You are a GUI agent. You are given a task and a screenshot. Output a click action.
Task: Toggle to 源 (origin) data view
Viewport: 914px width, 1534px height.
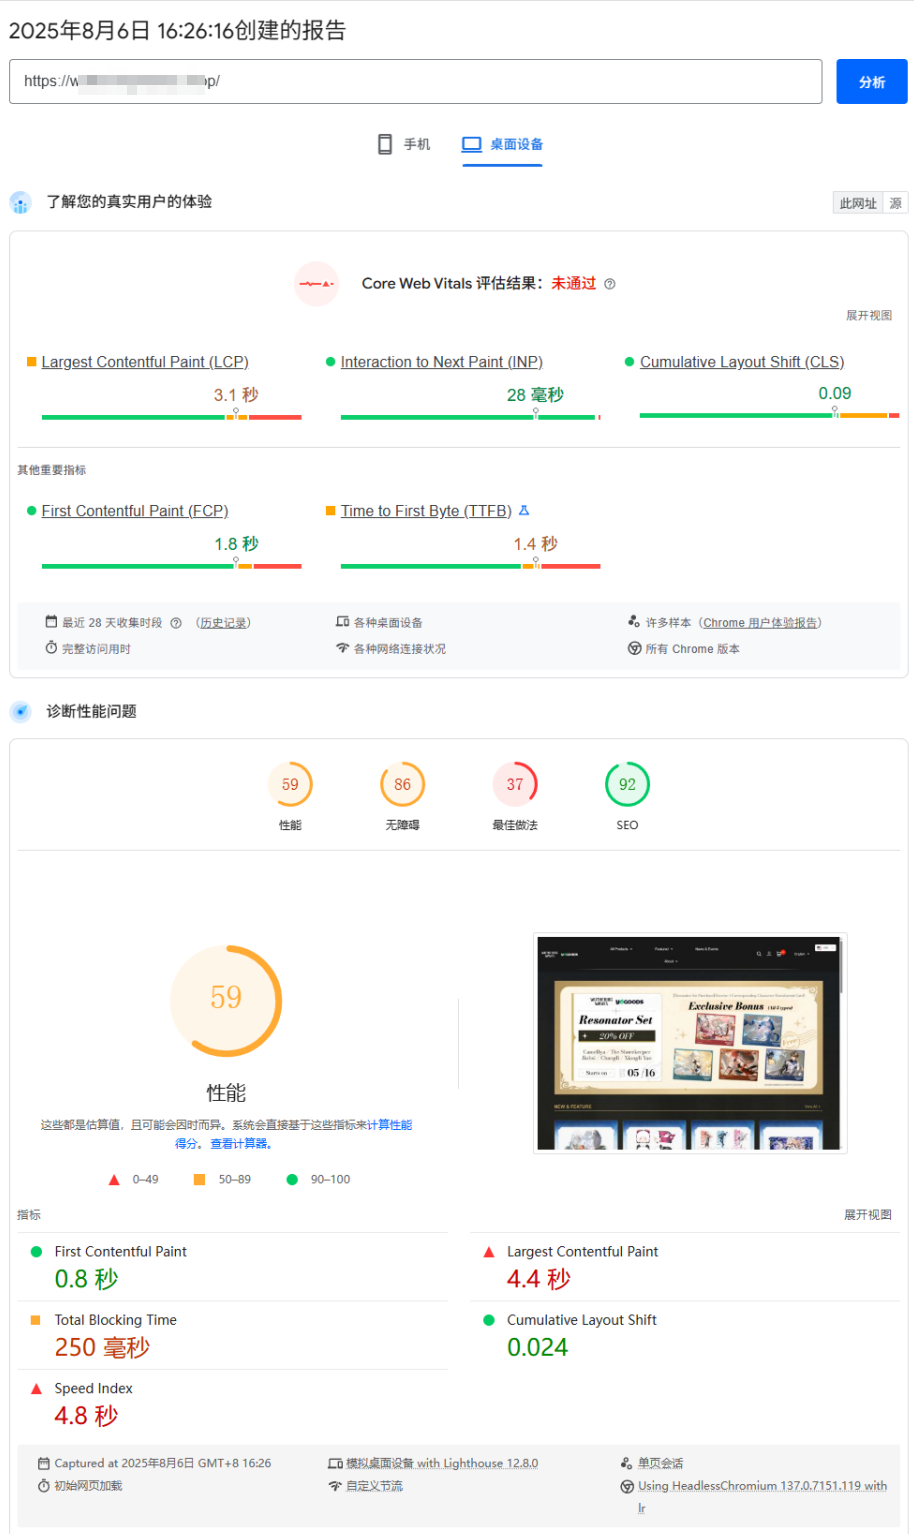tap(895, 203)
